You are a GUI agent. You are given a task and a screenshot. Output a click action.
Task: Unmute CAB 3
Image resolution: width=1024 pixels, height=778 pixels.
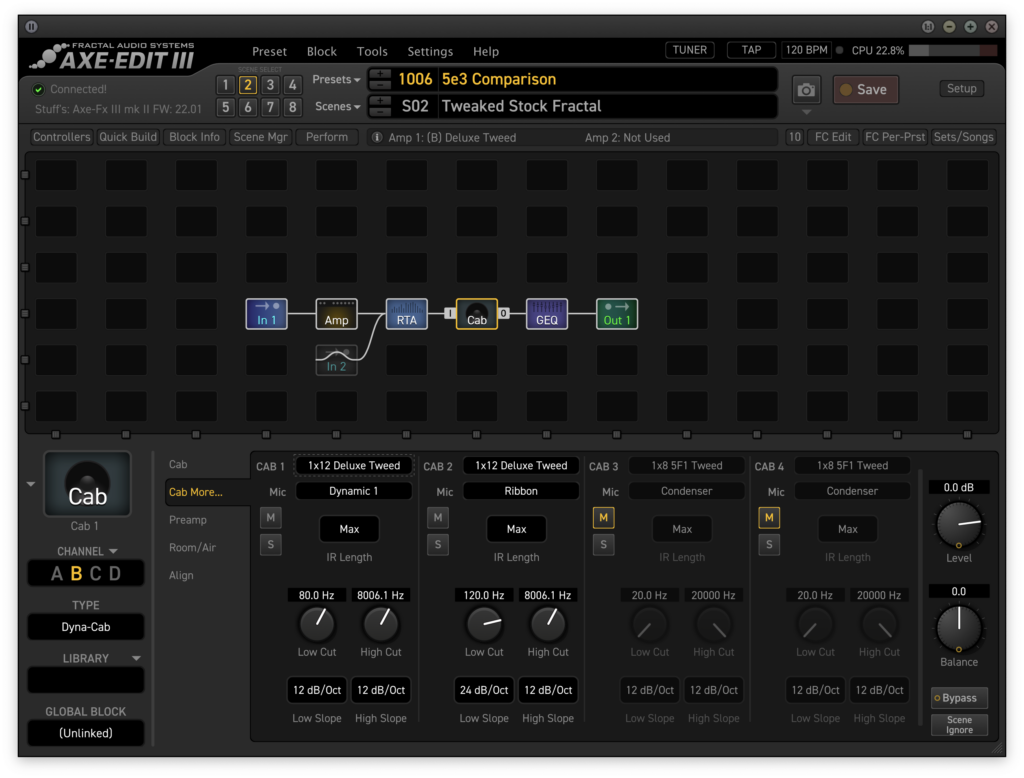pos(603,518)
